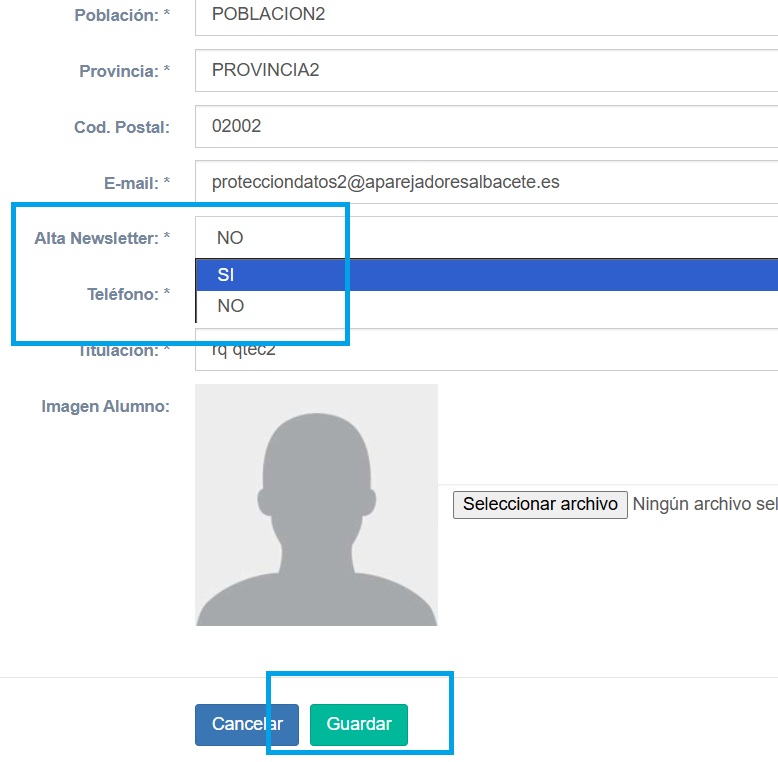This screenshot has height=762, width=778.
Task: Click the Cod. Postal label
Action: (122, 128)
